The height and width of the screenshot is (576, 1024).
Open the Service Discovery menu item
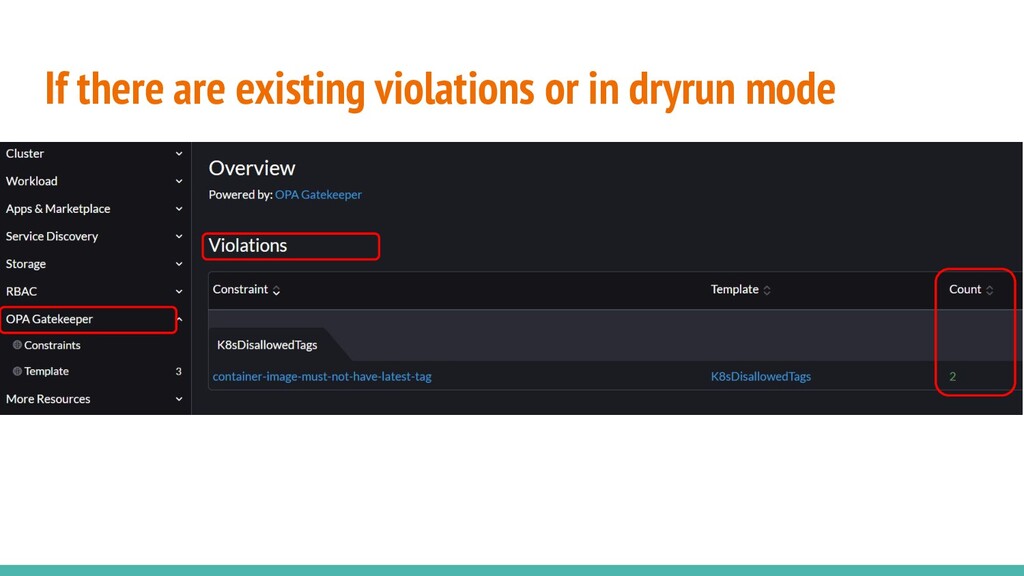point(52,236)
